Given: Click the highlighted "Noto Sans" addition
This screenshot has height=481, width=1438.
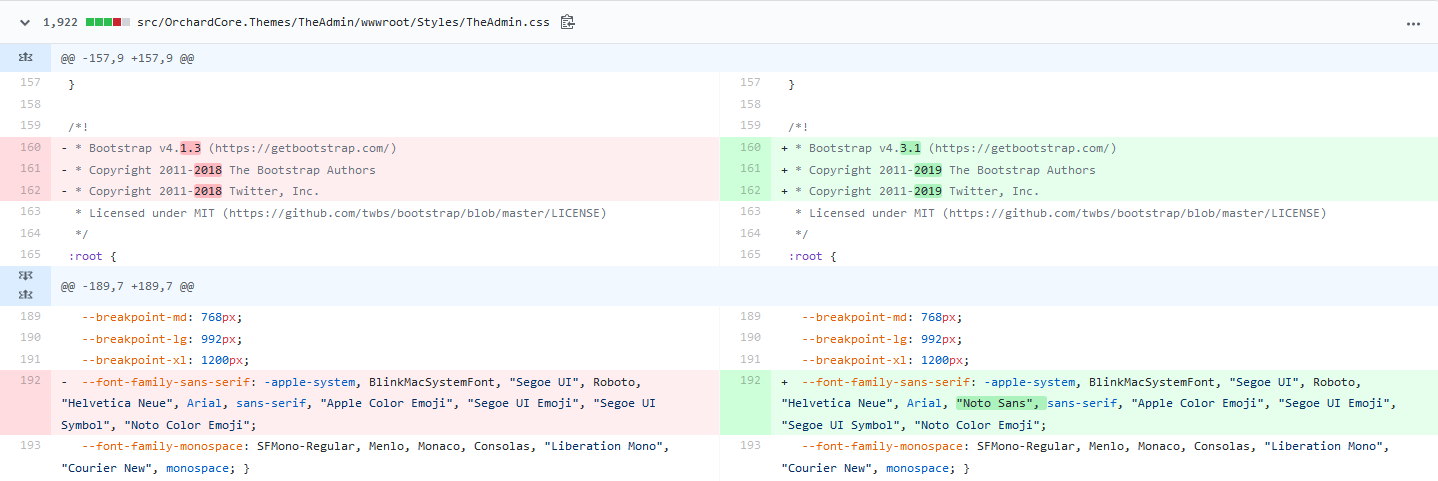Looking at the screenshot, I should (x=1000, y=403).
